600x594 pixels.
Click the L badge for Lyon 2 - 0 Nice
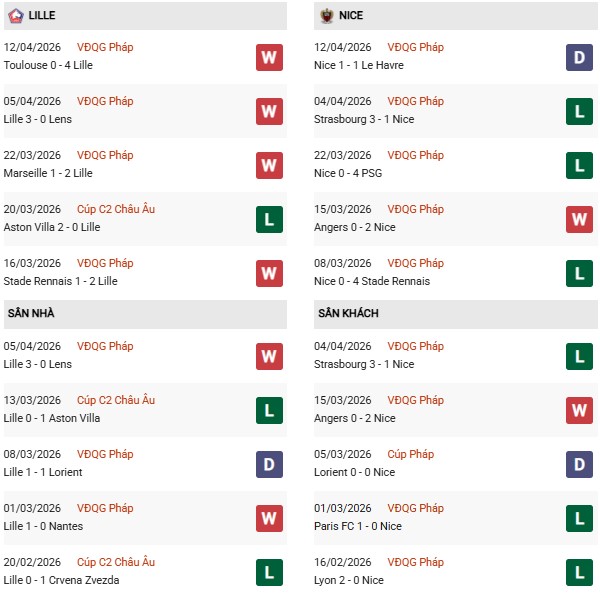pyautogui.click(x=580, y=572)
